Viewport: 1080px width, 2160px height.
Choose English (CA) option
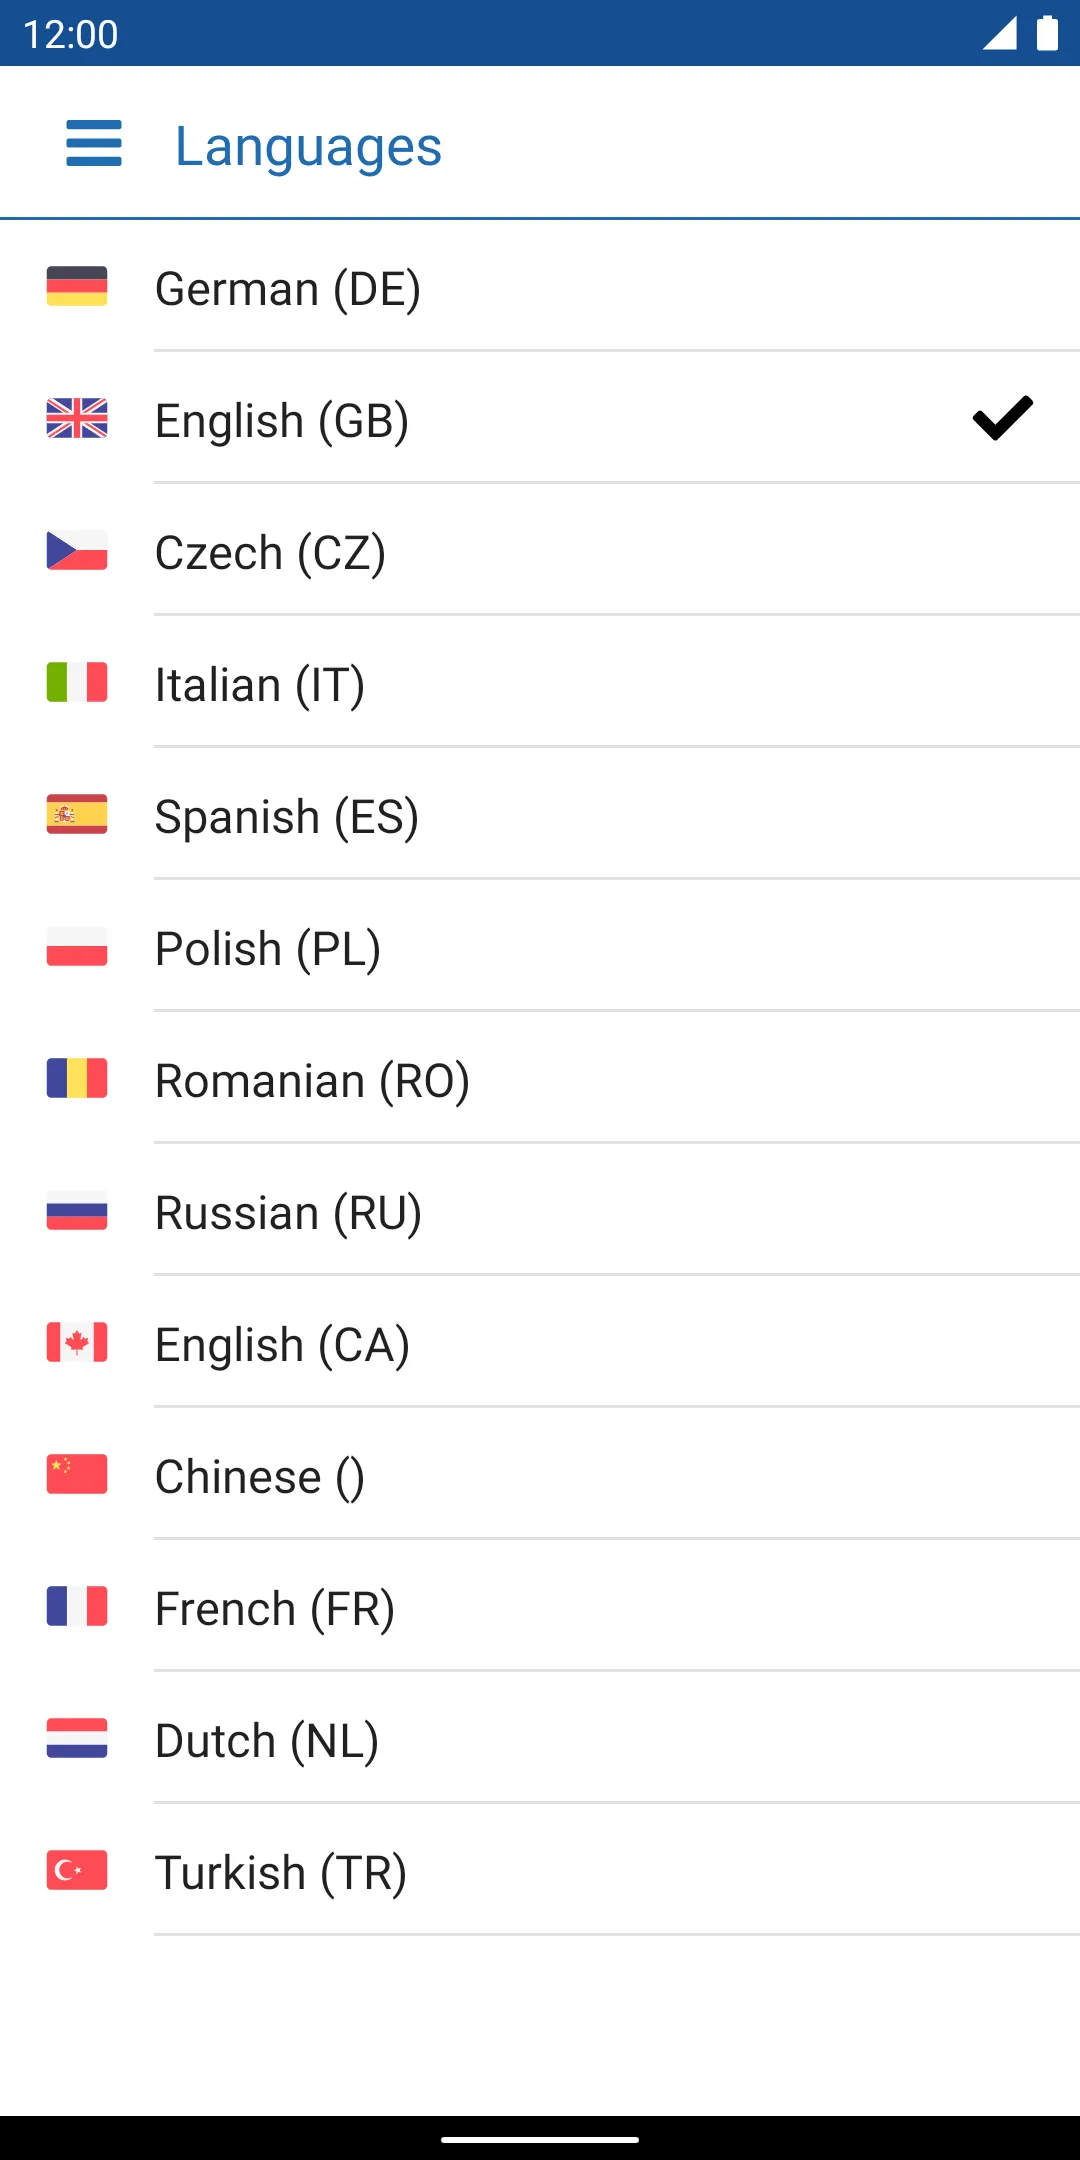click(x=540, y=1343)
